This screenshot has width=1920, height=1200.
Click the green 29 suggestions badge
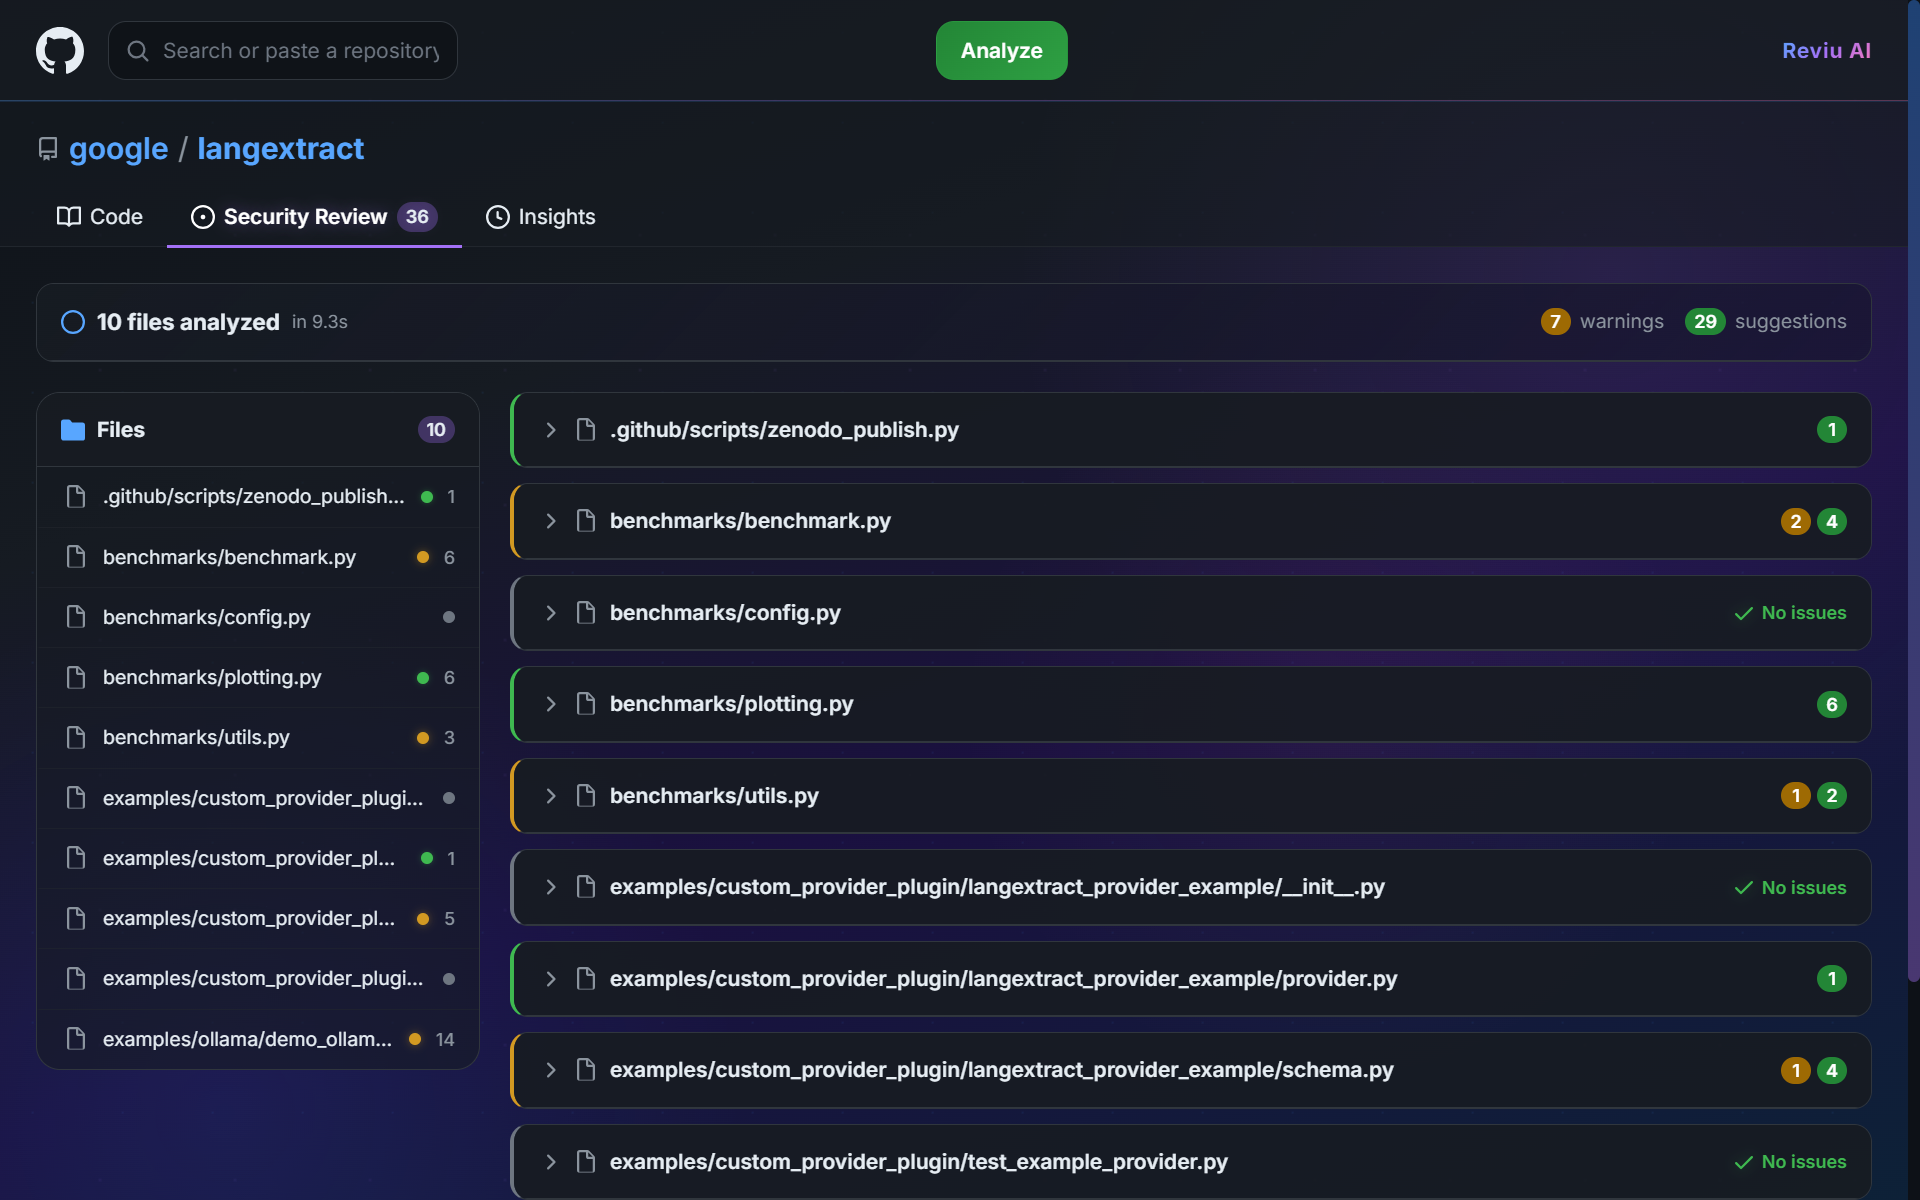tap(1705, 322)
